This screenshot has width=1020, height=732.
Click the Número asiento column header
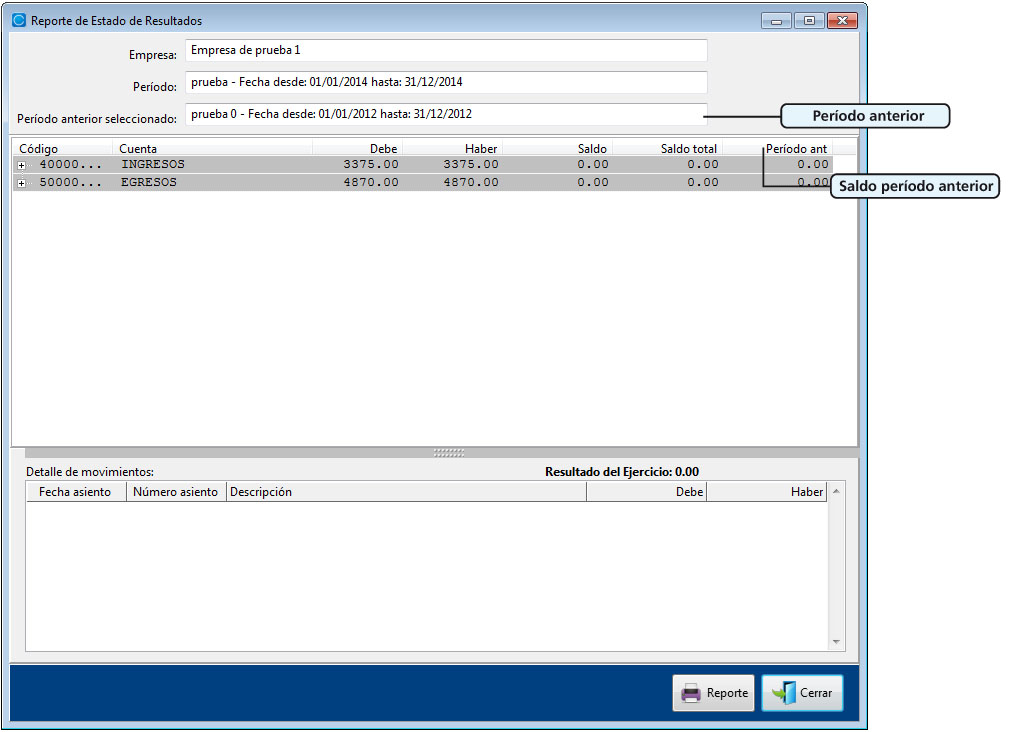pos(176,492)
